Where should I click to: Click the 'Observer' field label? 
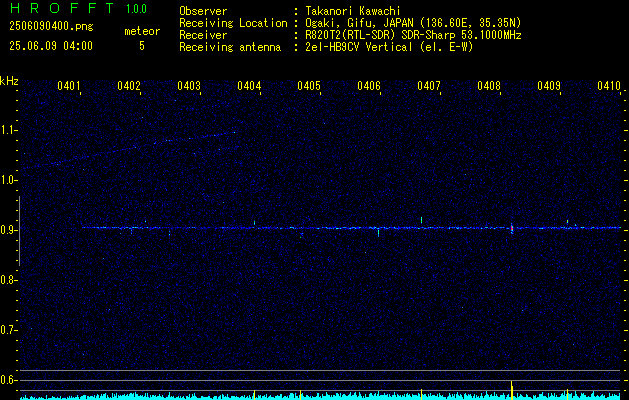[203, 11]
